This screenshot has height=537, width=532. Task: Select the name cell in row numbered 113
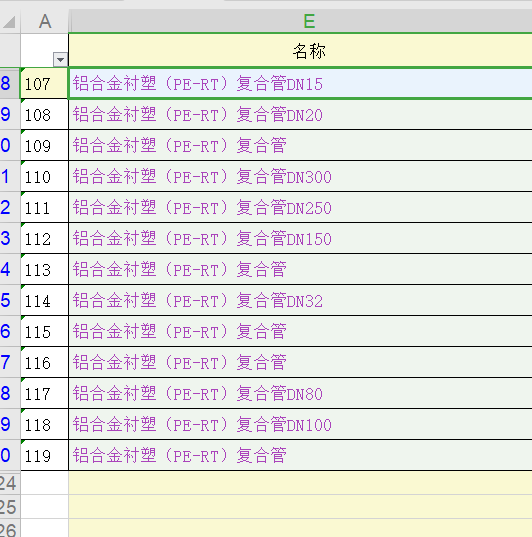pos(300,269)
